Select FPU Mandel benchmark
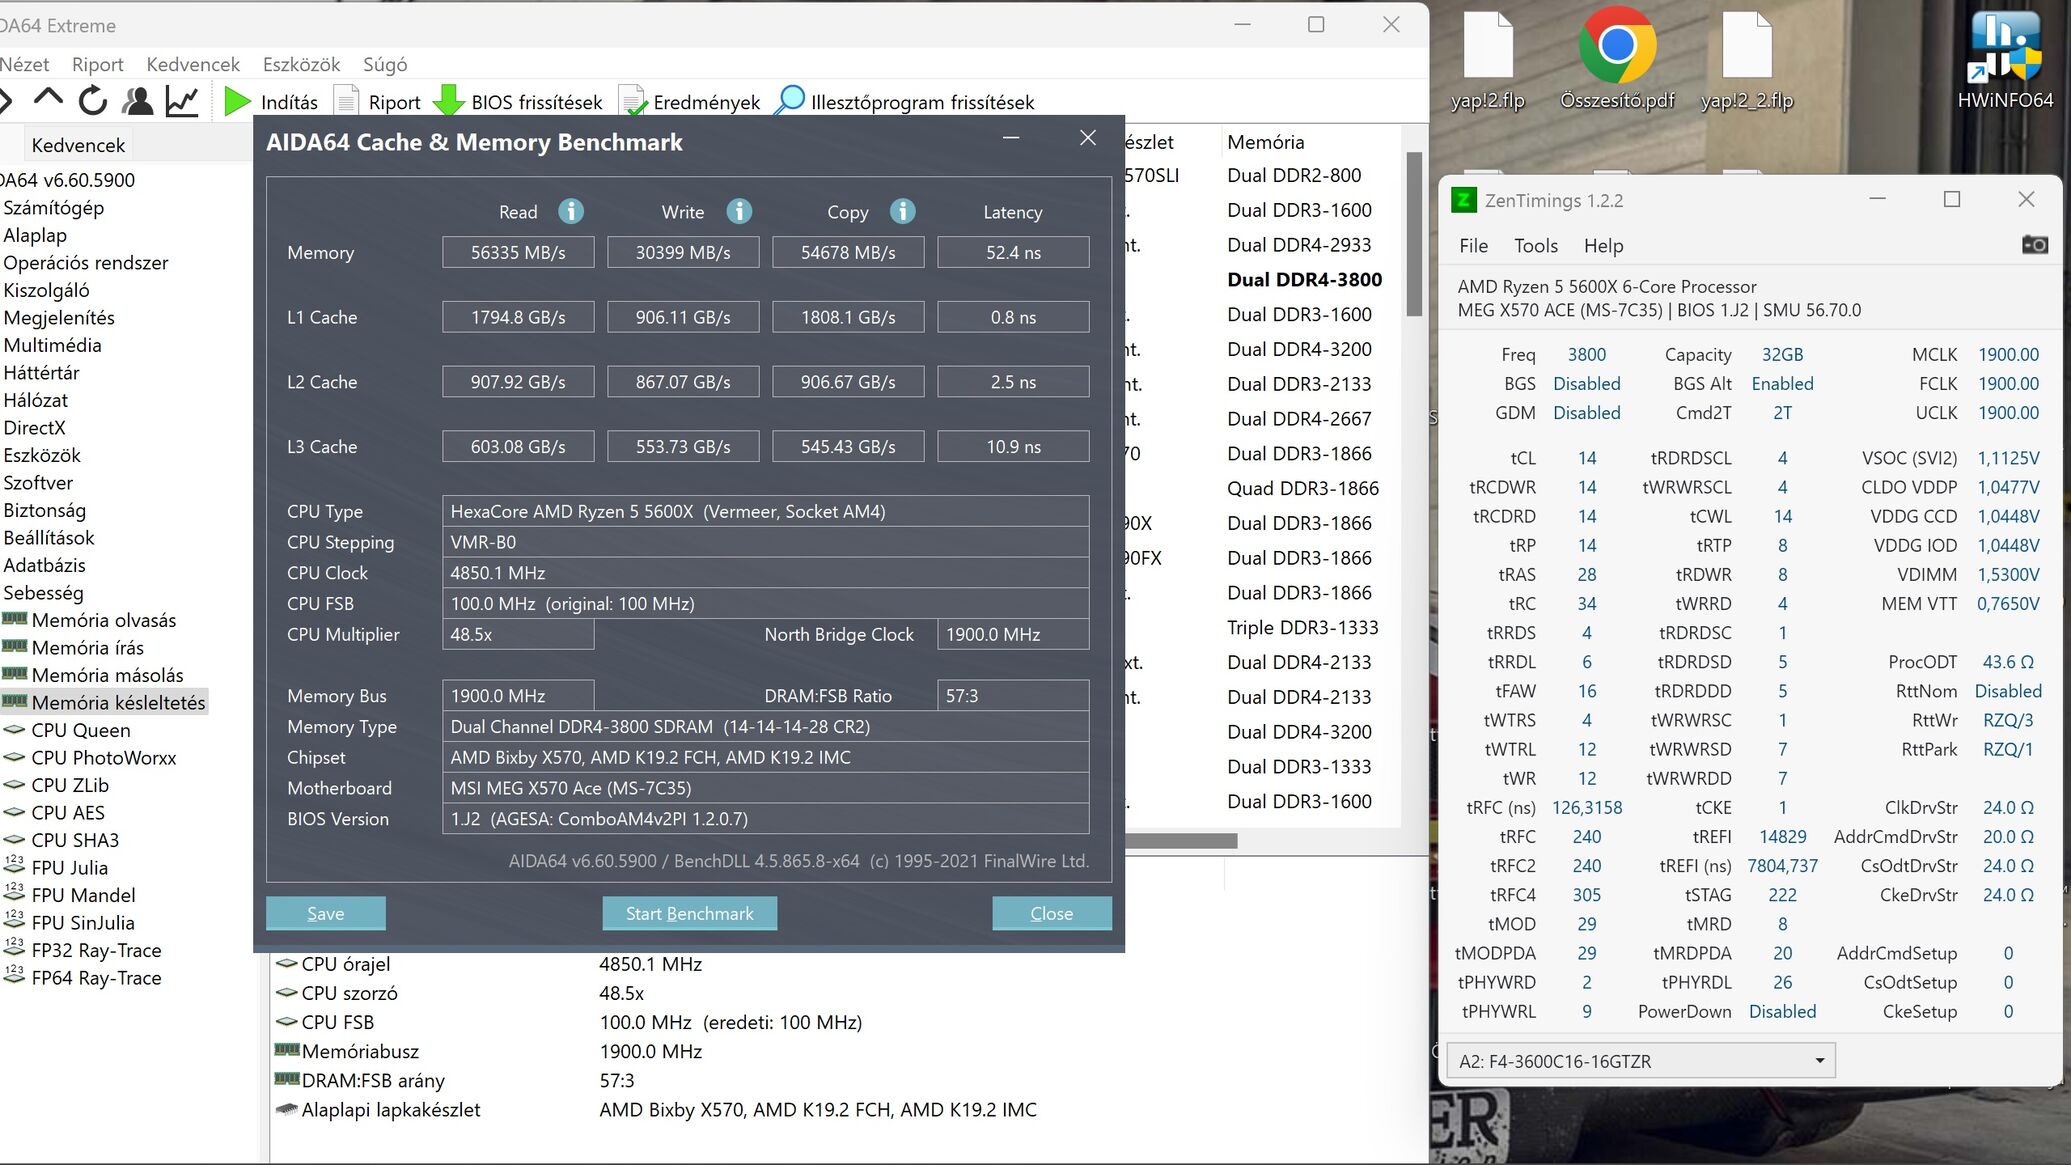This screenshot has width=2071, height=1165. pos(83,895)
